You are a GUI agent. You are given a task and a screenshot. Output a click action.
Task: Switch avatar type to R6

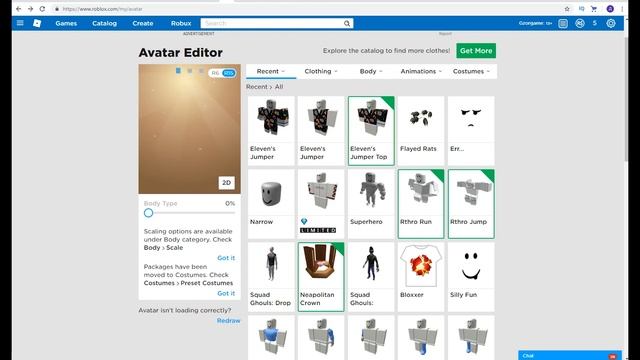tap(215, 73)
